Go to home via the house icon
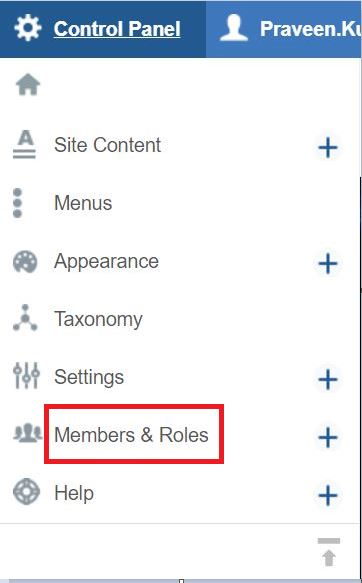 click(x=28, y=85)
